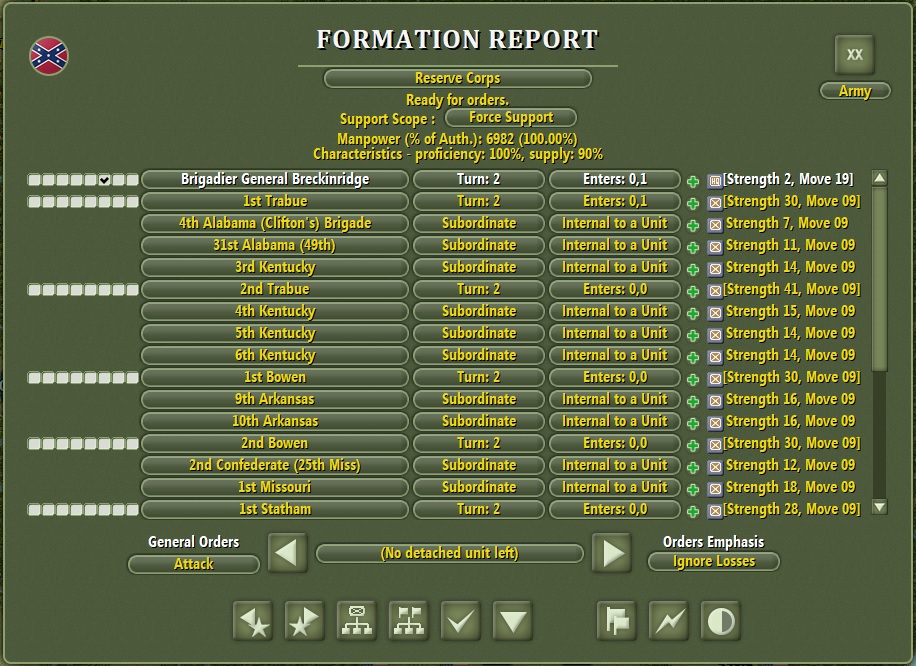Click Strength 2, Move 19 text

pos(788,179)
